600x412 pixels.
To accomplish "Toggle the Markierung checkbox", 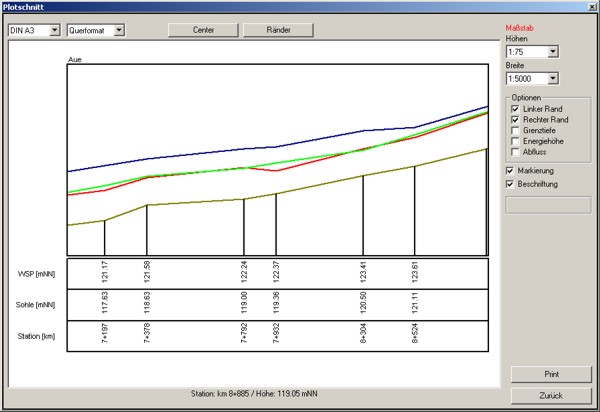I will tap(511, 171).
